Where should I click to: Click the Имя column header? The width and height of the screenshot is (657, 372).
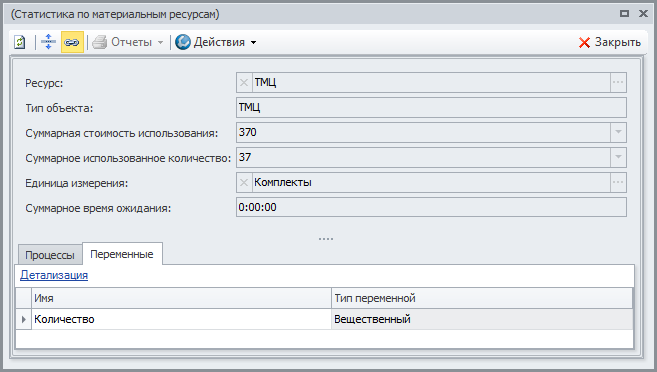181,298
